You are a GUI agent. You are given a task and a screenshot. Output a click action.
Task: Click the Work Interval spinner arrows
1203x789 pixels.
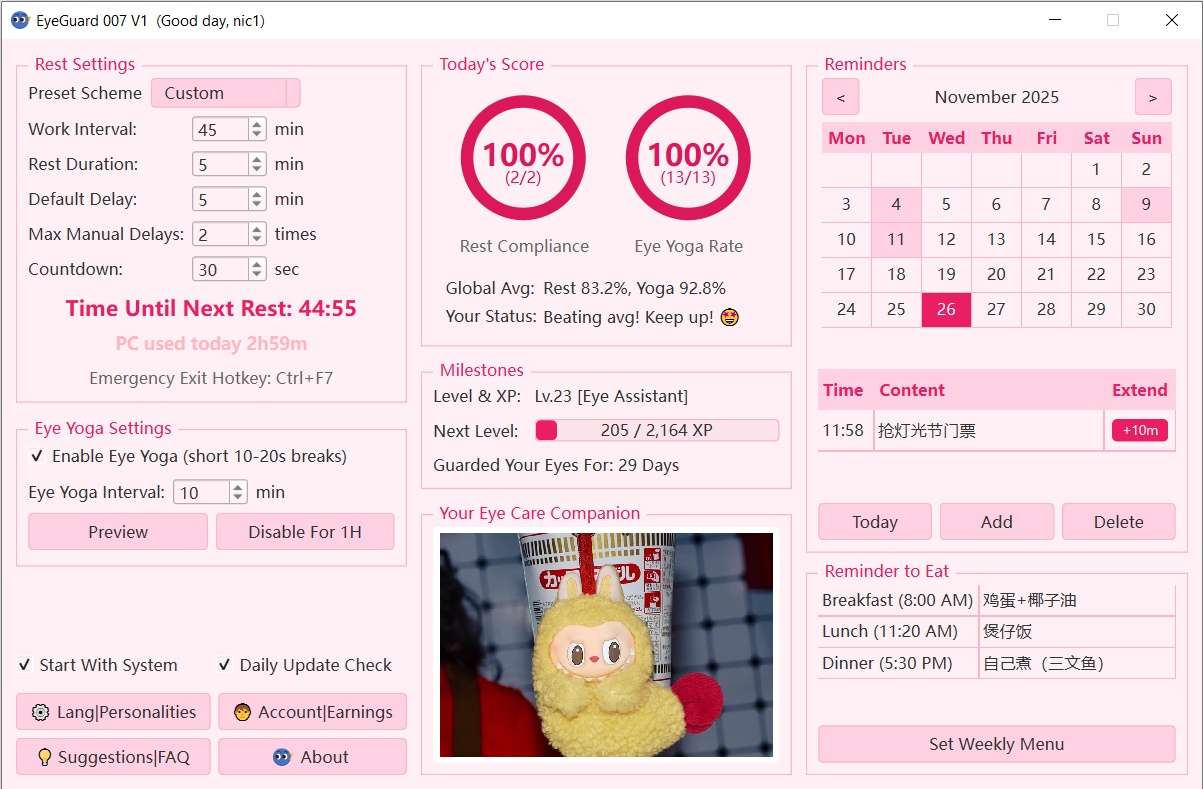click(x=257, y=129)
